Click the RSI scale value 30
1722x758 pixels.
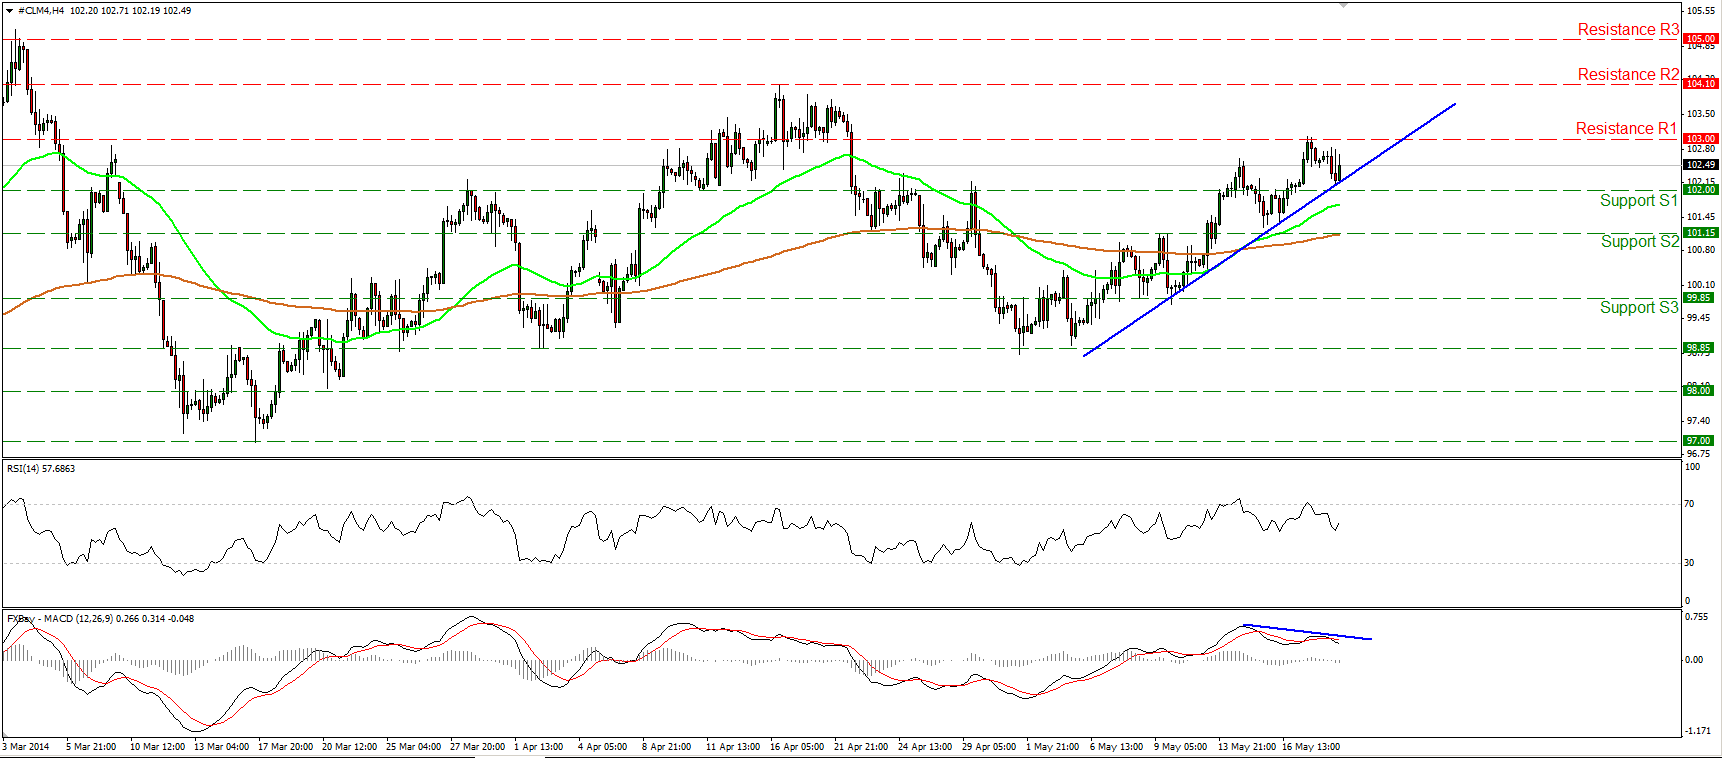[1690, 563]
